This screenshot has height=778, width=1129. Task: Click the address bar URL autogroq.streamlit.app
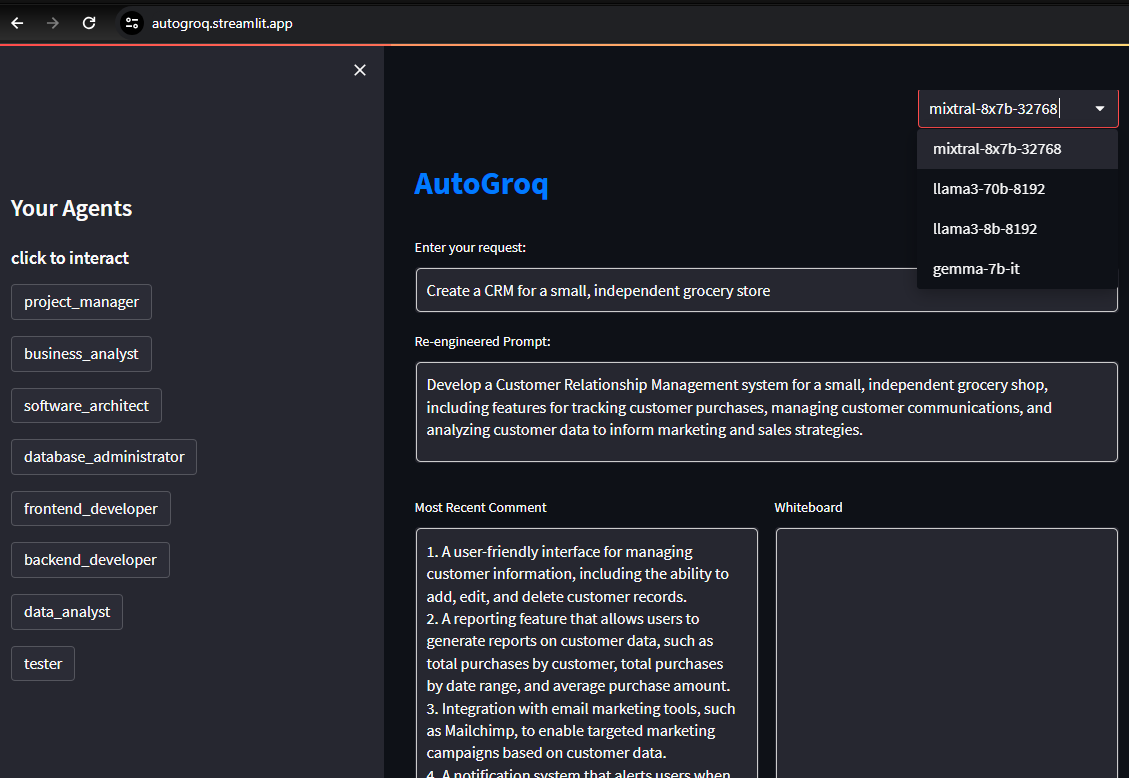pos(222,23)
